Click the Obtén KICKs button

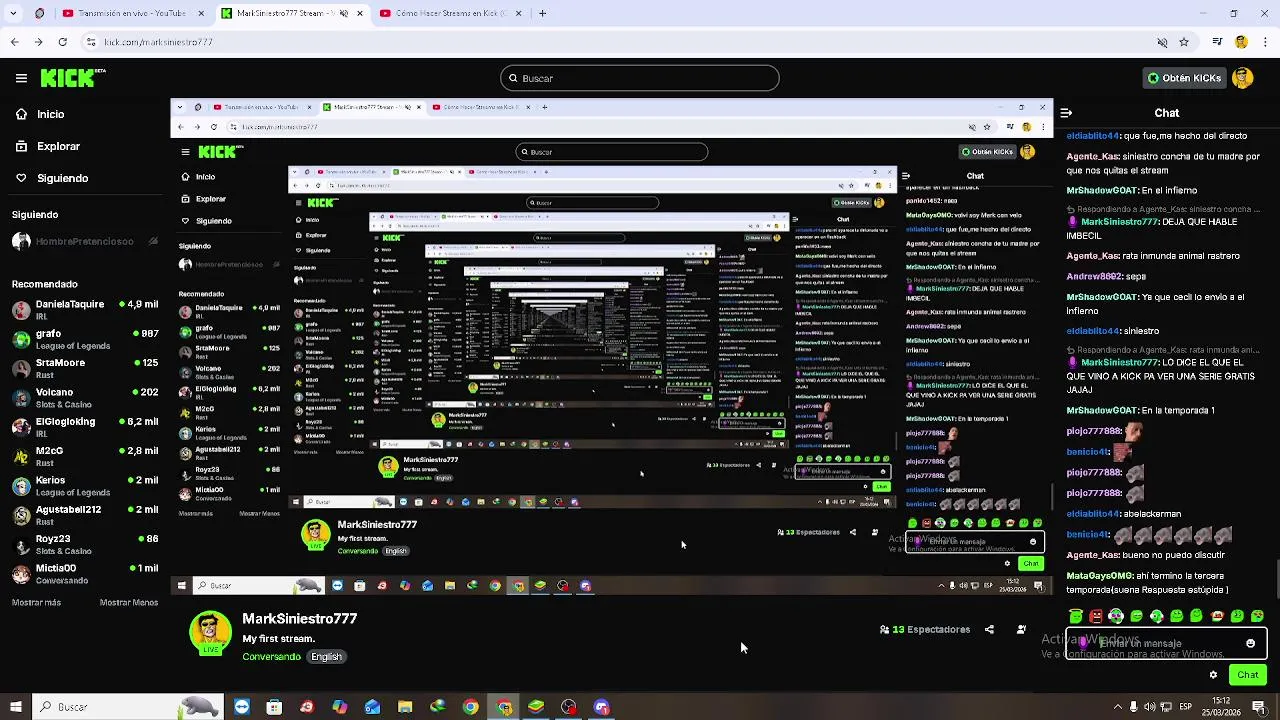1184,78
